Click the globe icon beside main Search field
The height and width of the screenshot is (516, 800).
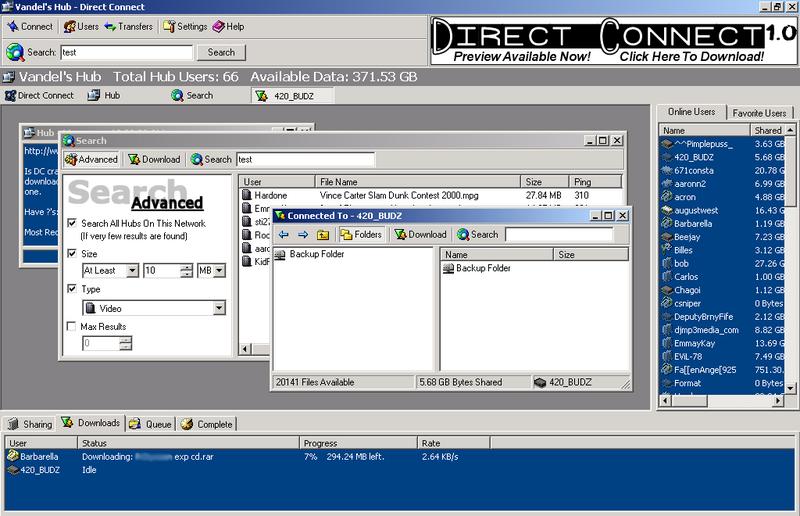click(15, 52)
